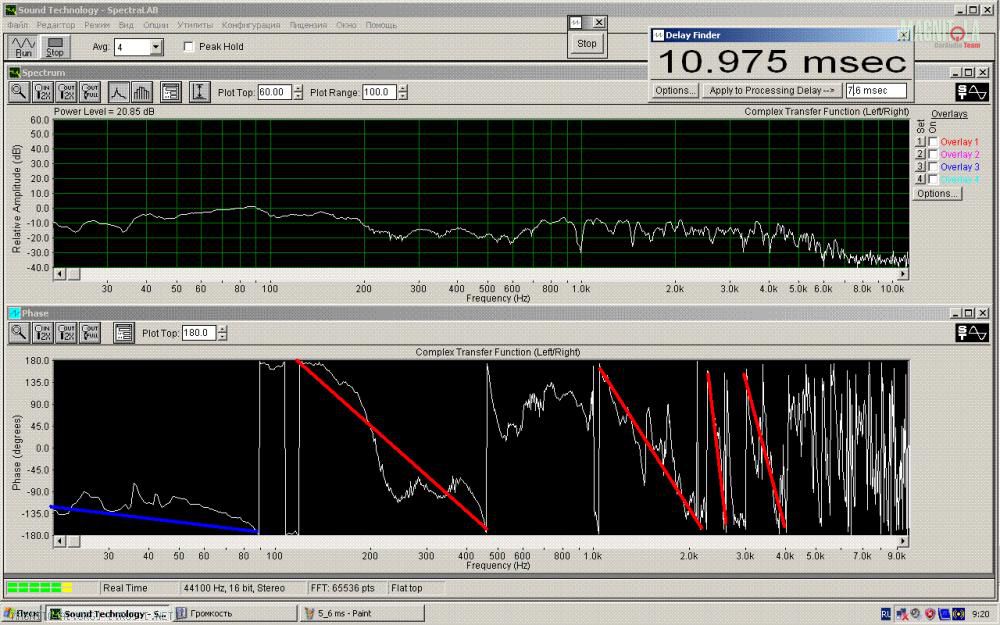Click the Phase window title icon
The width and height of the screenshot is (1000, 625).
(x=14, y=313)
